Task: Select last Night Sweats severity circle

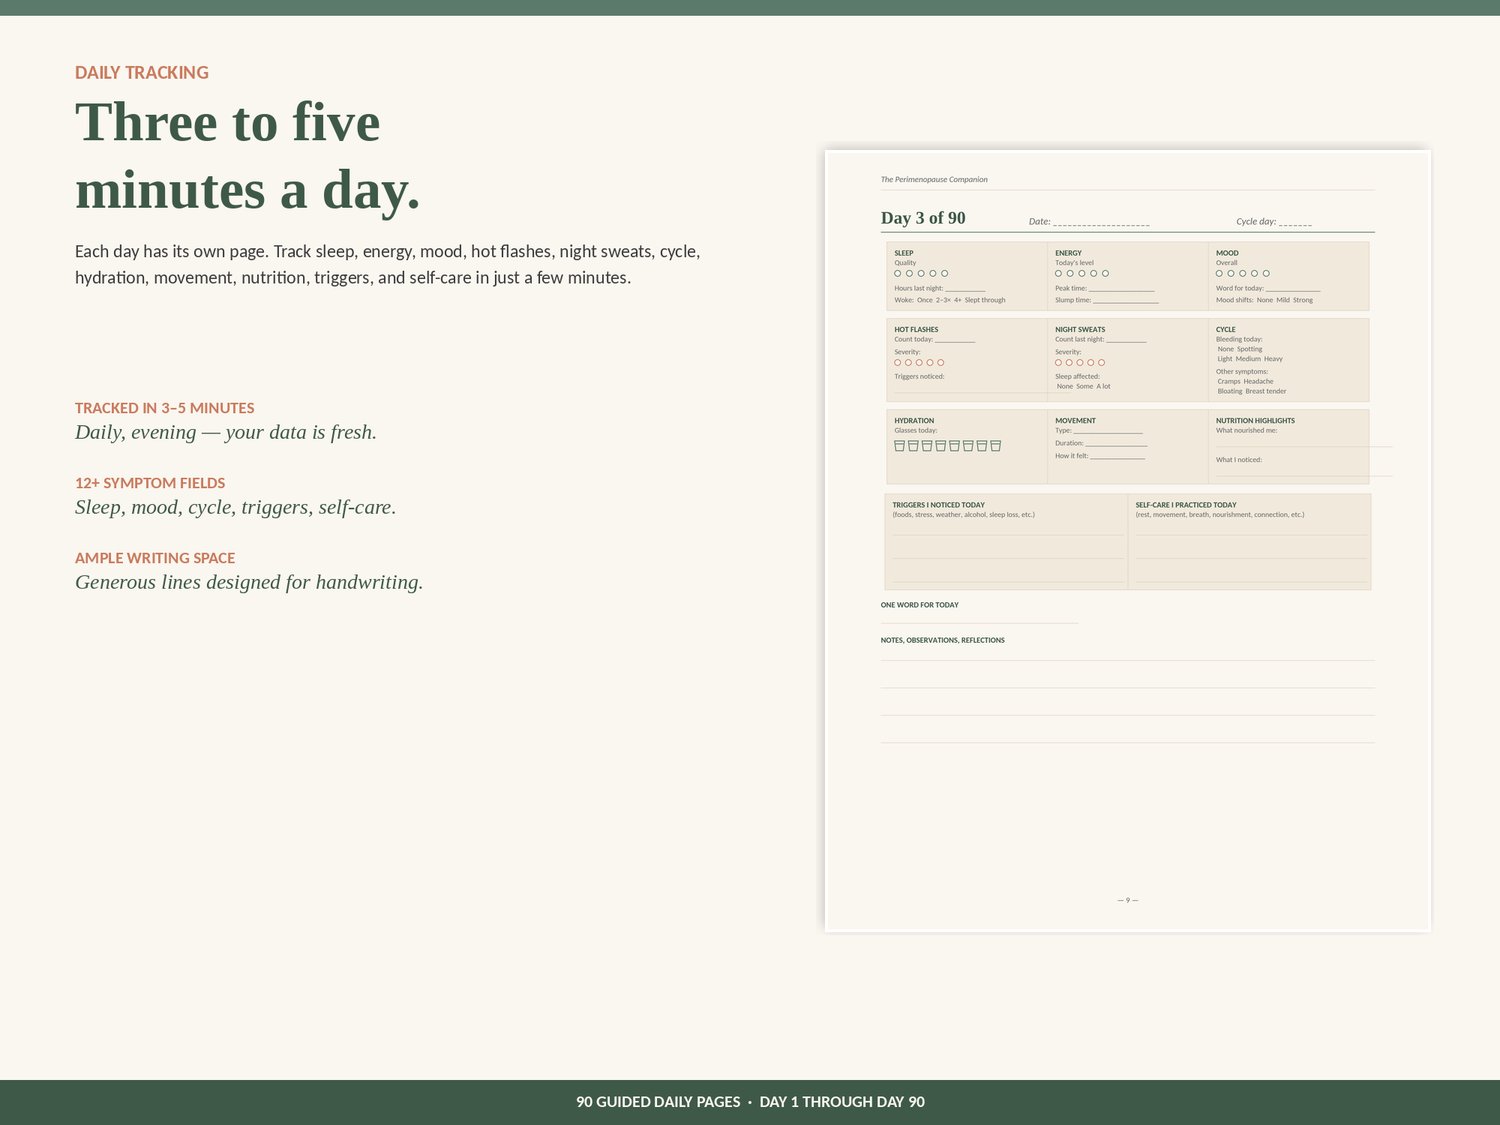Action: [x=1102, y=363]
